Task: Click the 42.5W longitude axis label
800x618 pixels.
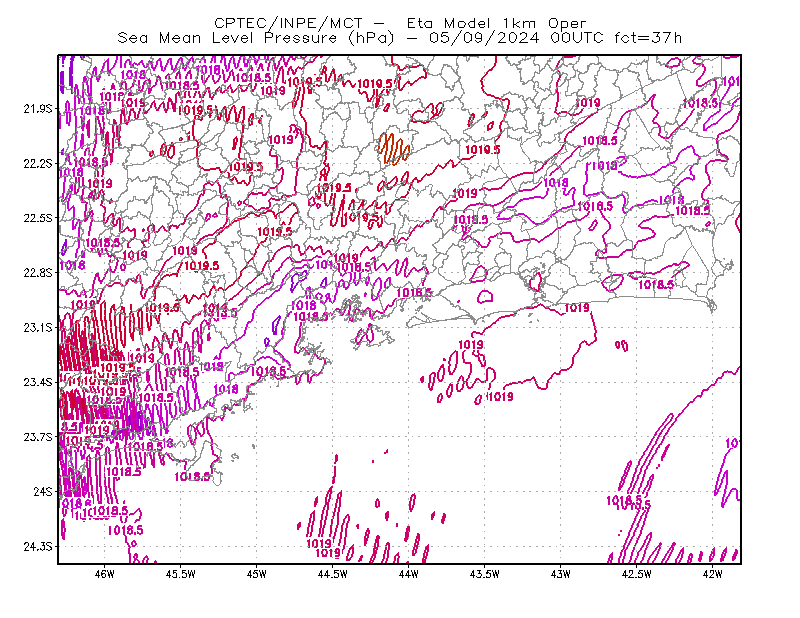Action: [637, 574]
